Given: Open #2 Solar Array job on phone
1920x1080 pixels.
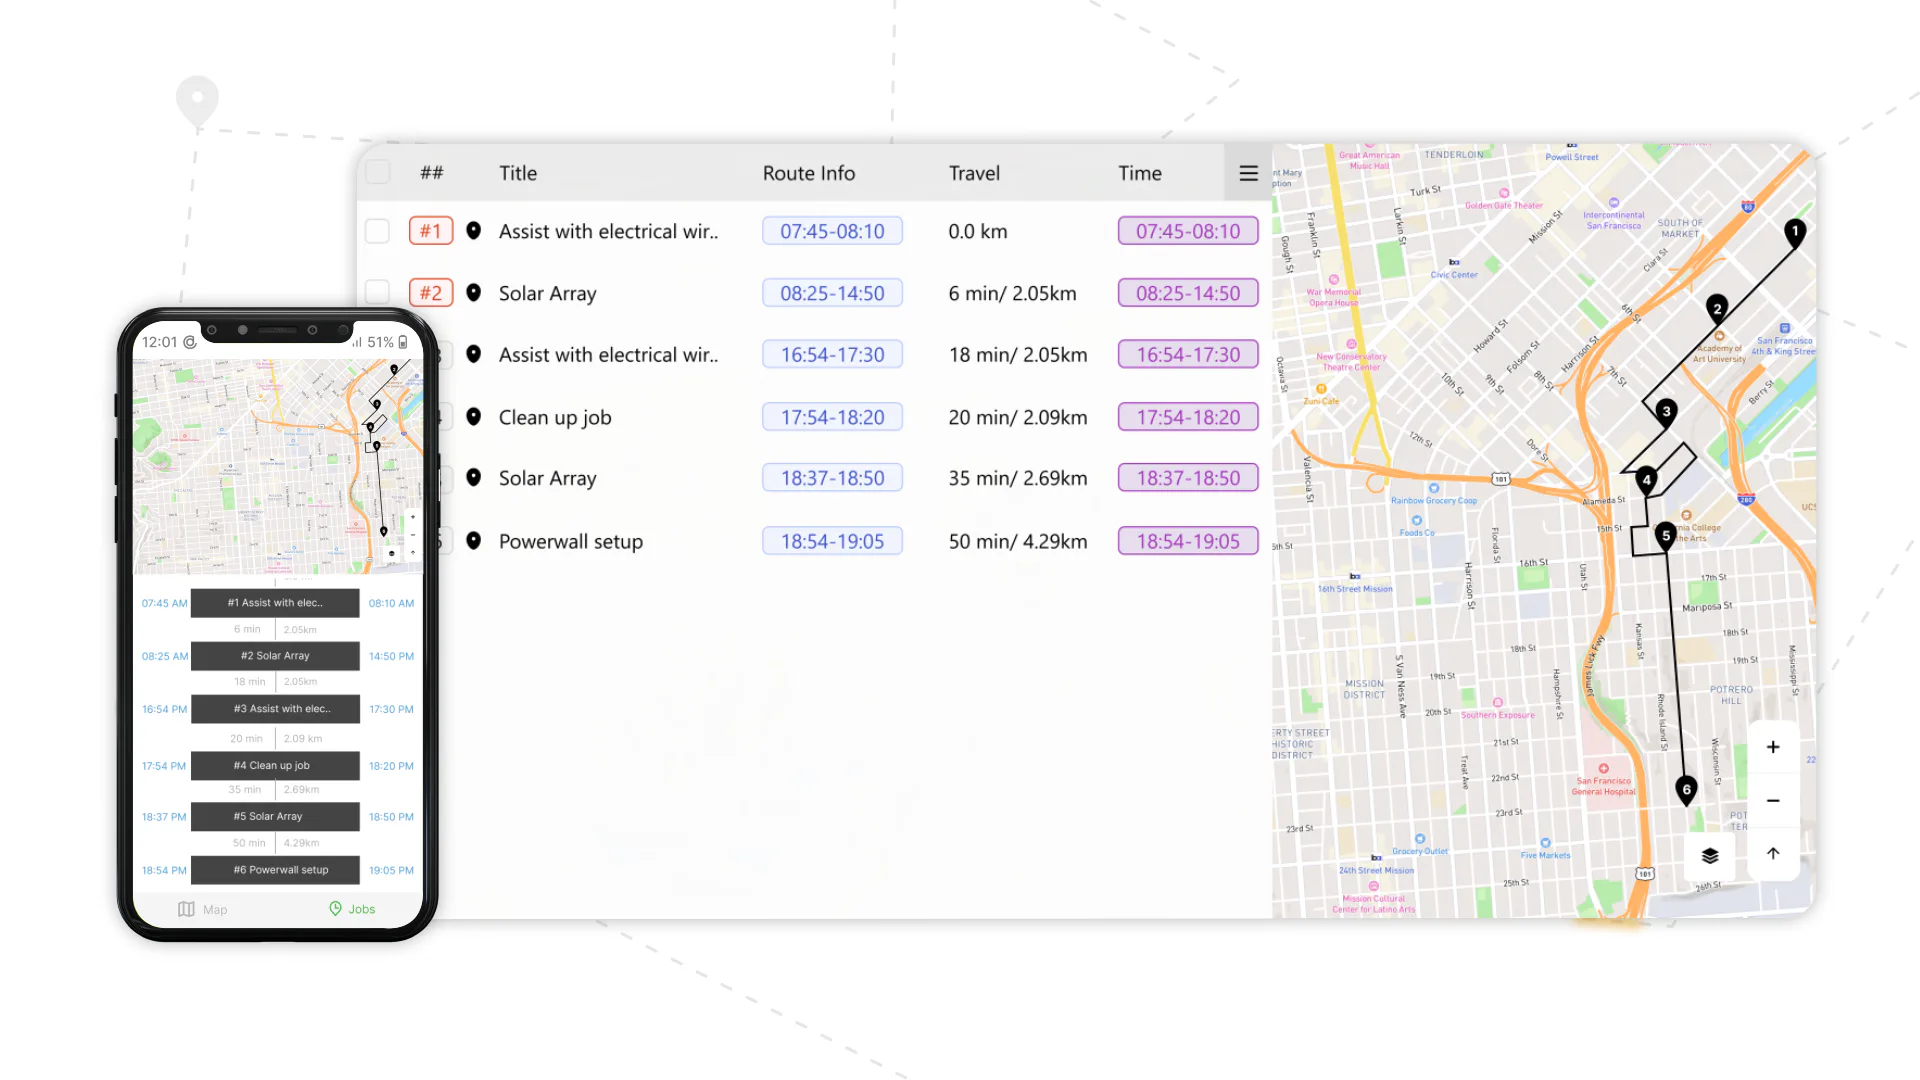Looking at the screenshot, I should pos(275,656).
